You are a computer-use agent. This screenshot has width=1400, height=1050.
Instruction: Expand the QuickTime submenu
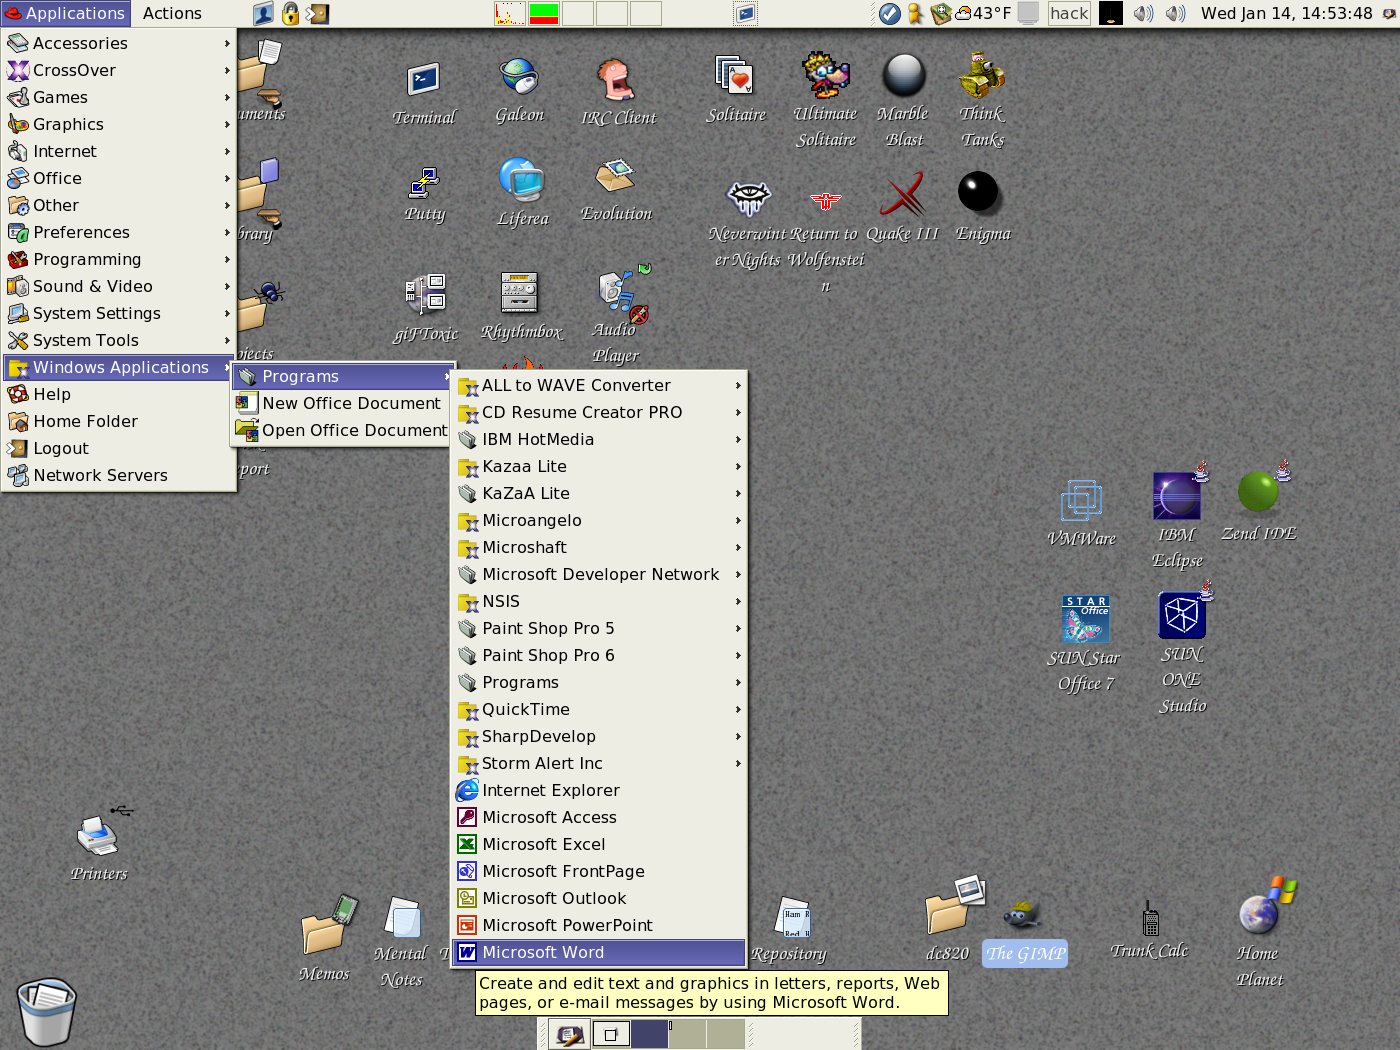coord(600,709)
